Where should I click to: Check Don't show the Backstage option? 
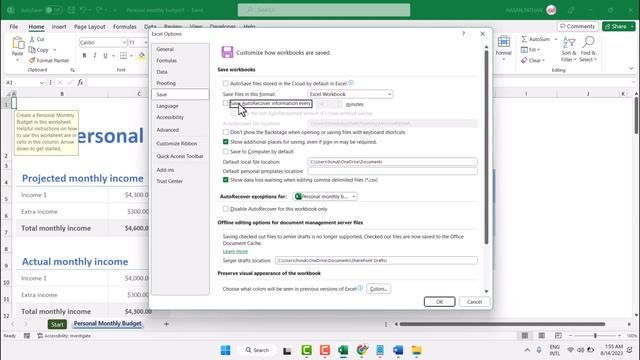click(225, 132)
